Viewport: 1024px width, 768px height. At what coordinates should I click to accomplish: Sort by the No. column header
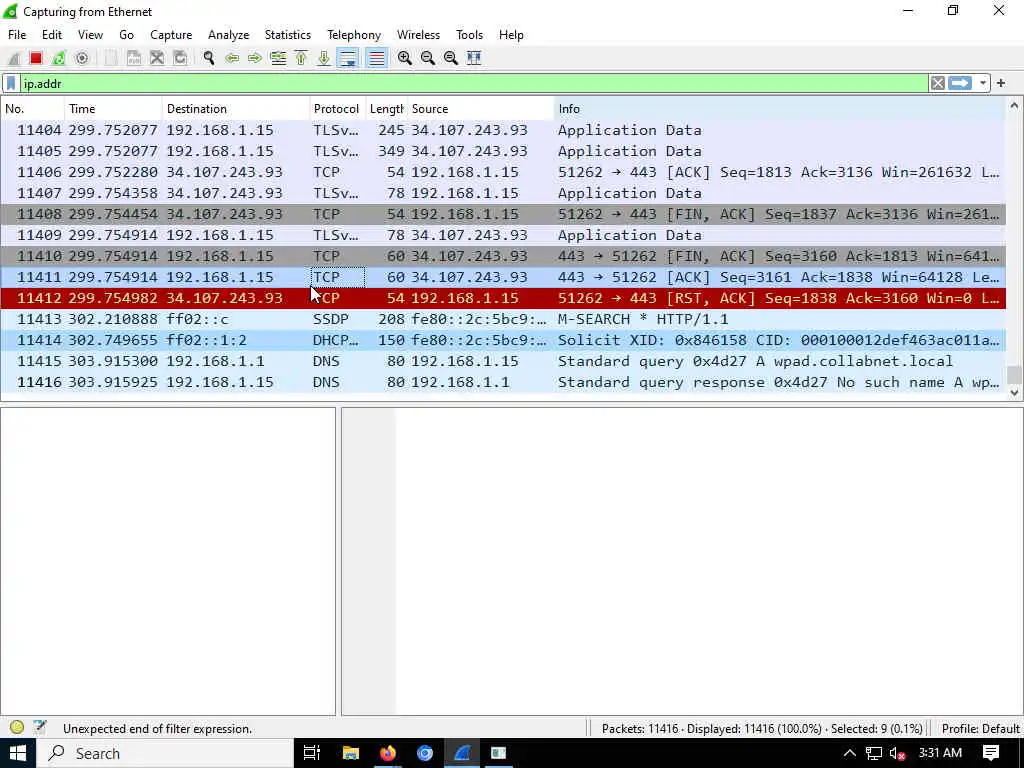point(33,109)
